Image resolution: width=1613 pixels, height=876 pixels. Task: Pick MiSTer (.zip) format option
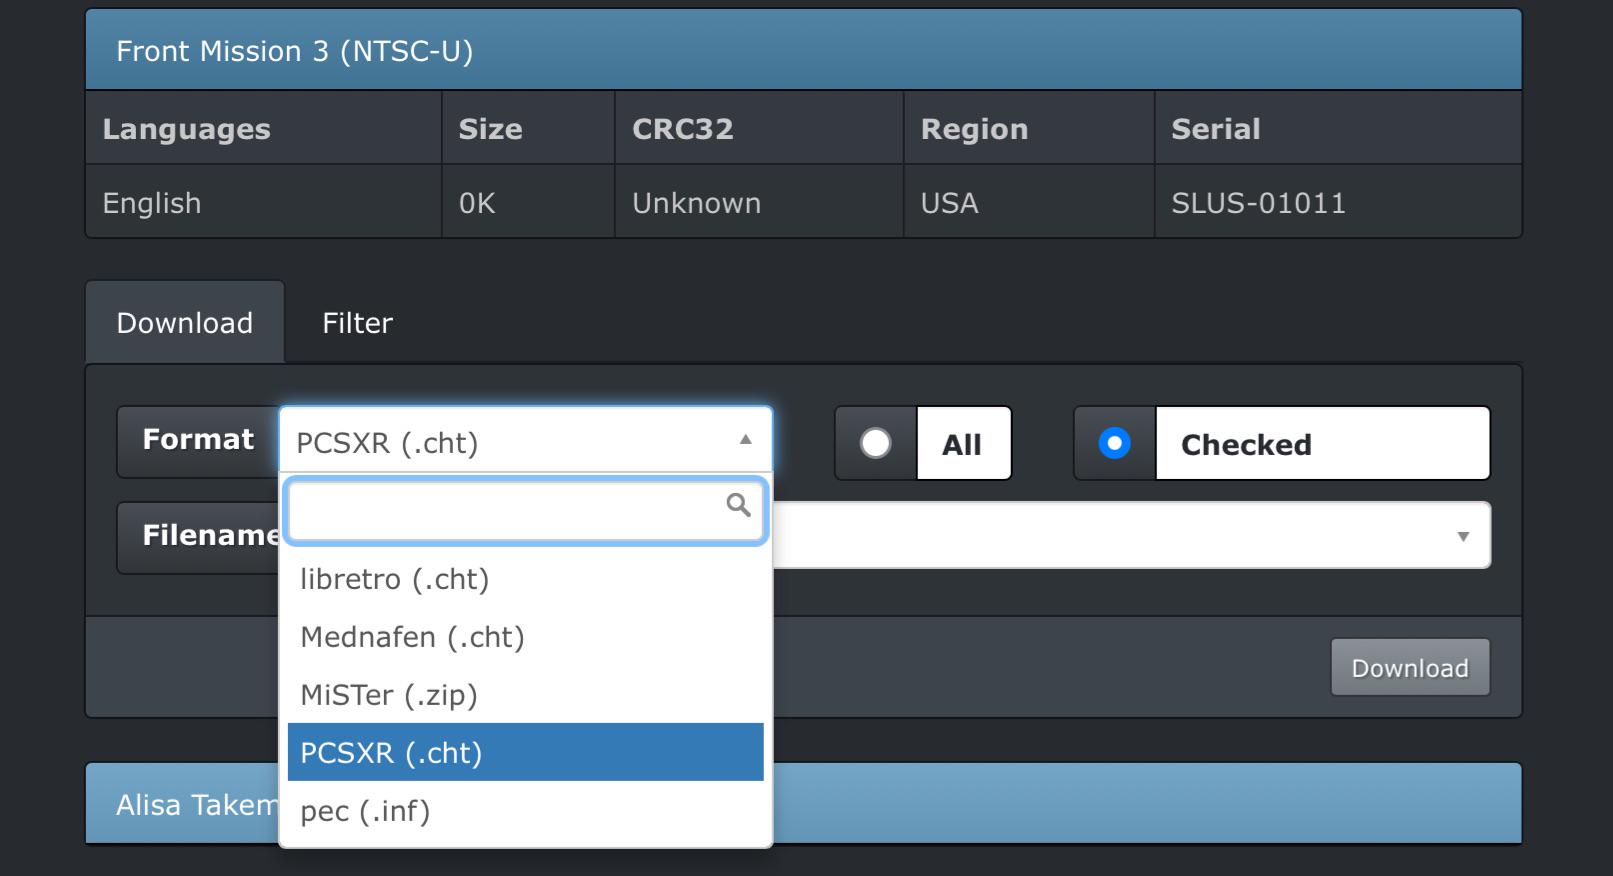[389, 695]
